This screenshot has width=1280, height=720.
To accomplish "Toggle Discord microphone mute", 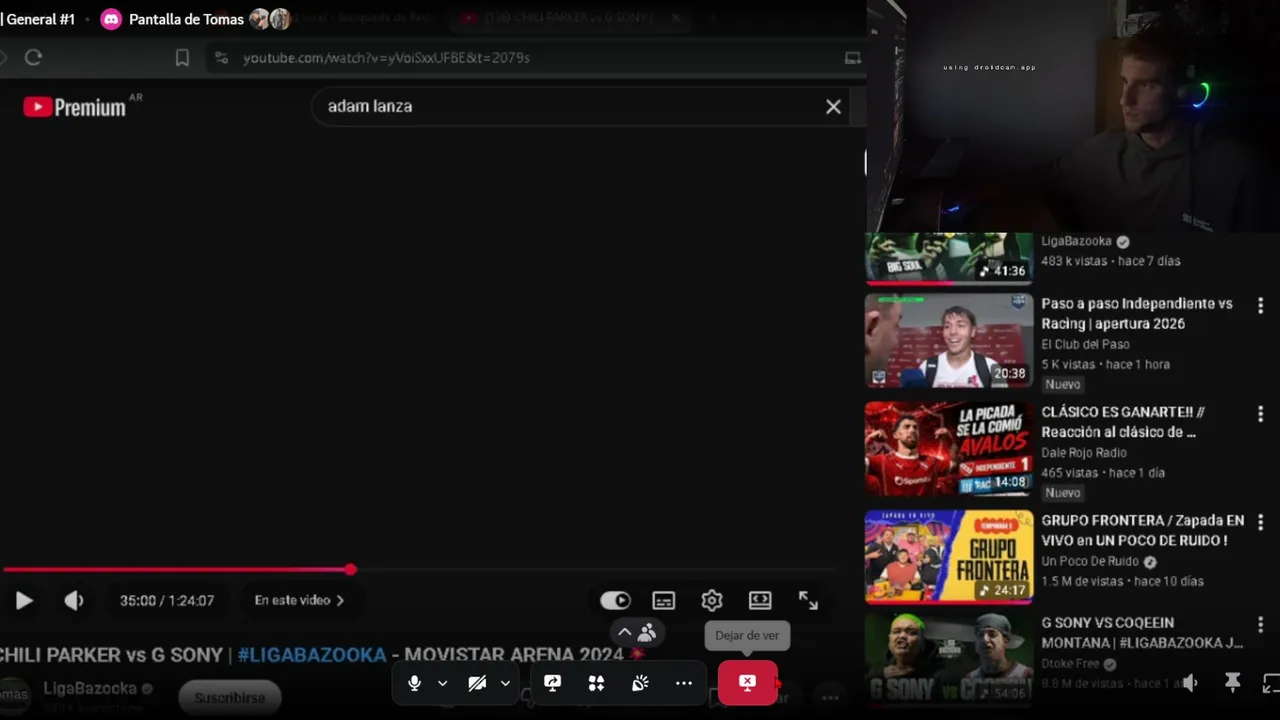I will (414, 683).
